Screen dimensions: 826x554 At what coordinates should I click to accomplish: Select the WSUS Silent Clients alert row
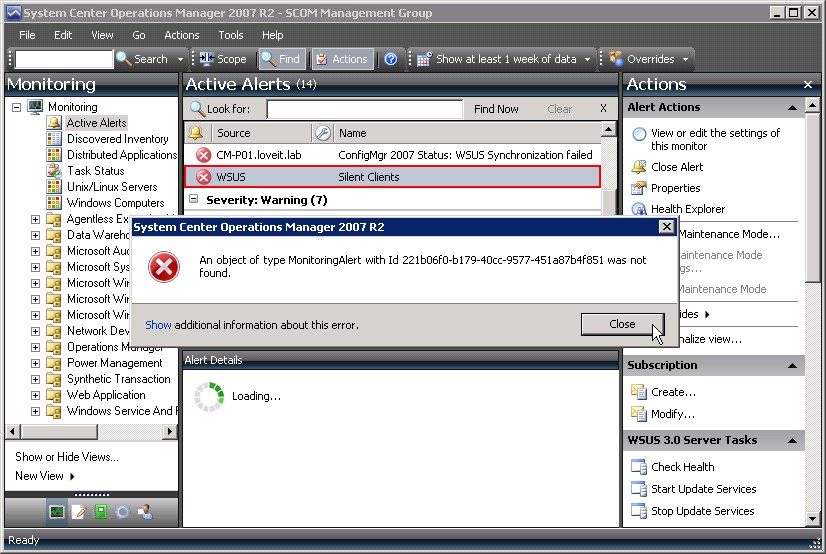point(393,177)
